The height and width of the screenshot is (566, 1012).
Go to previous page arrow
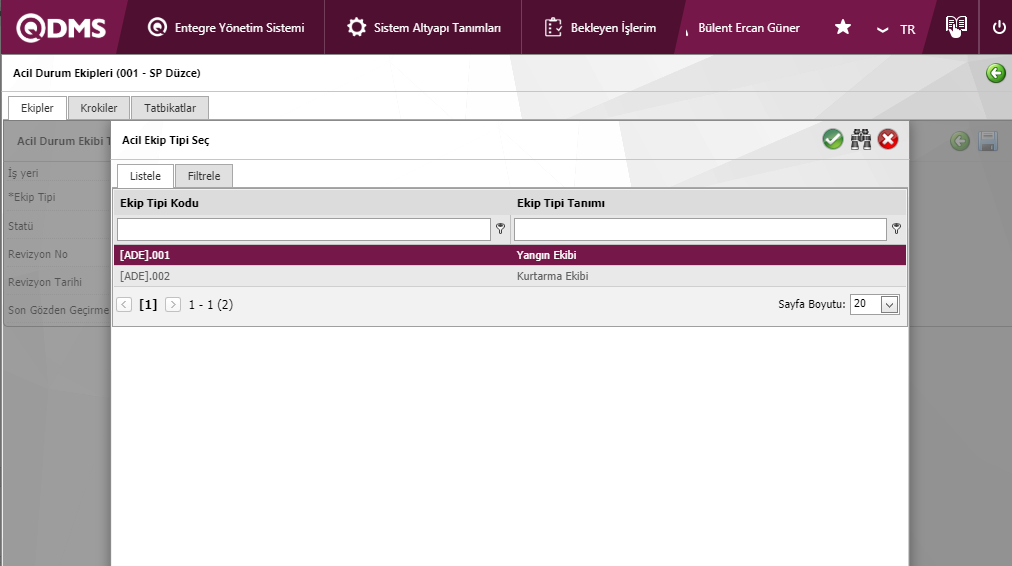tap(125, 305)
